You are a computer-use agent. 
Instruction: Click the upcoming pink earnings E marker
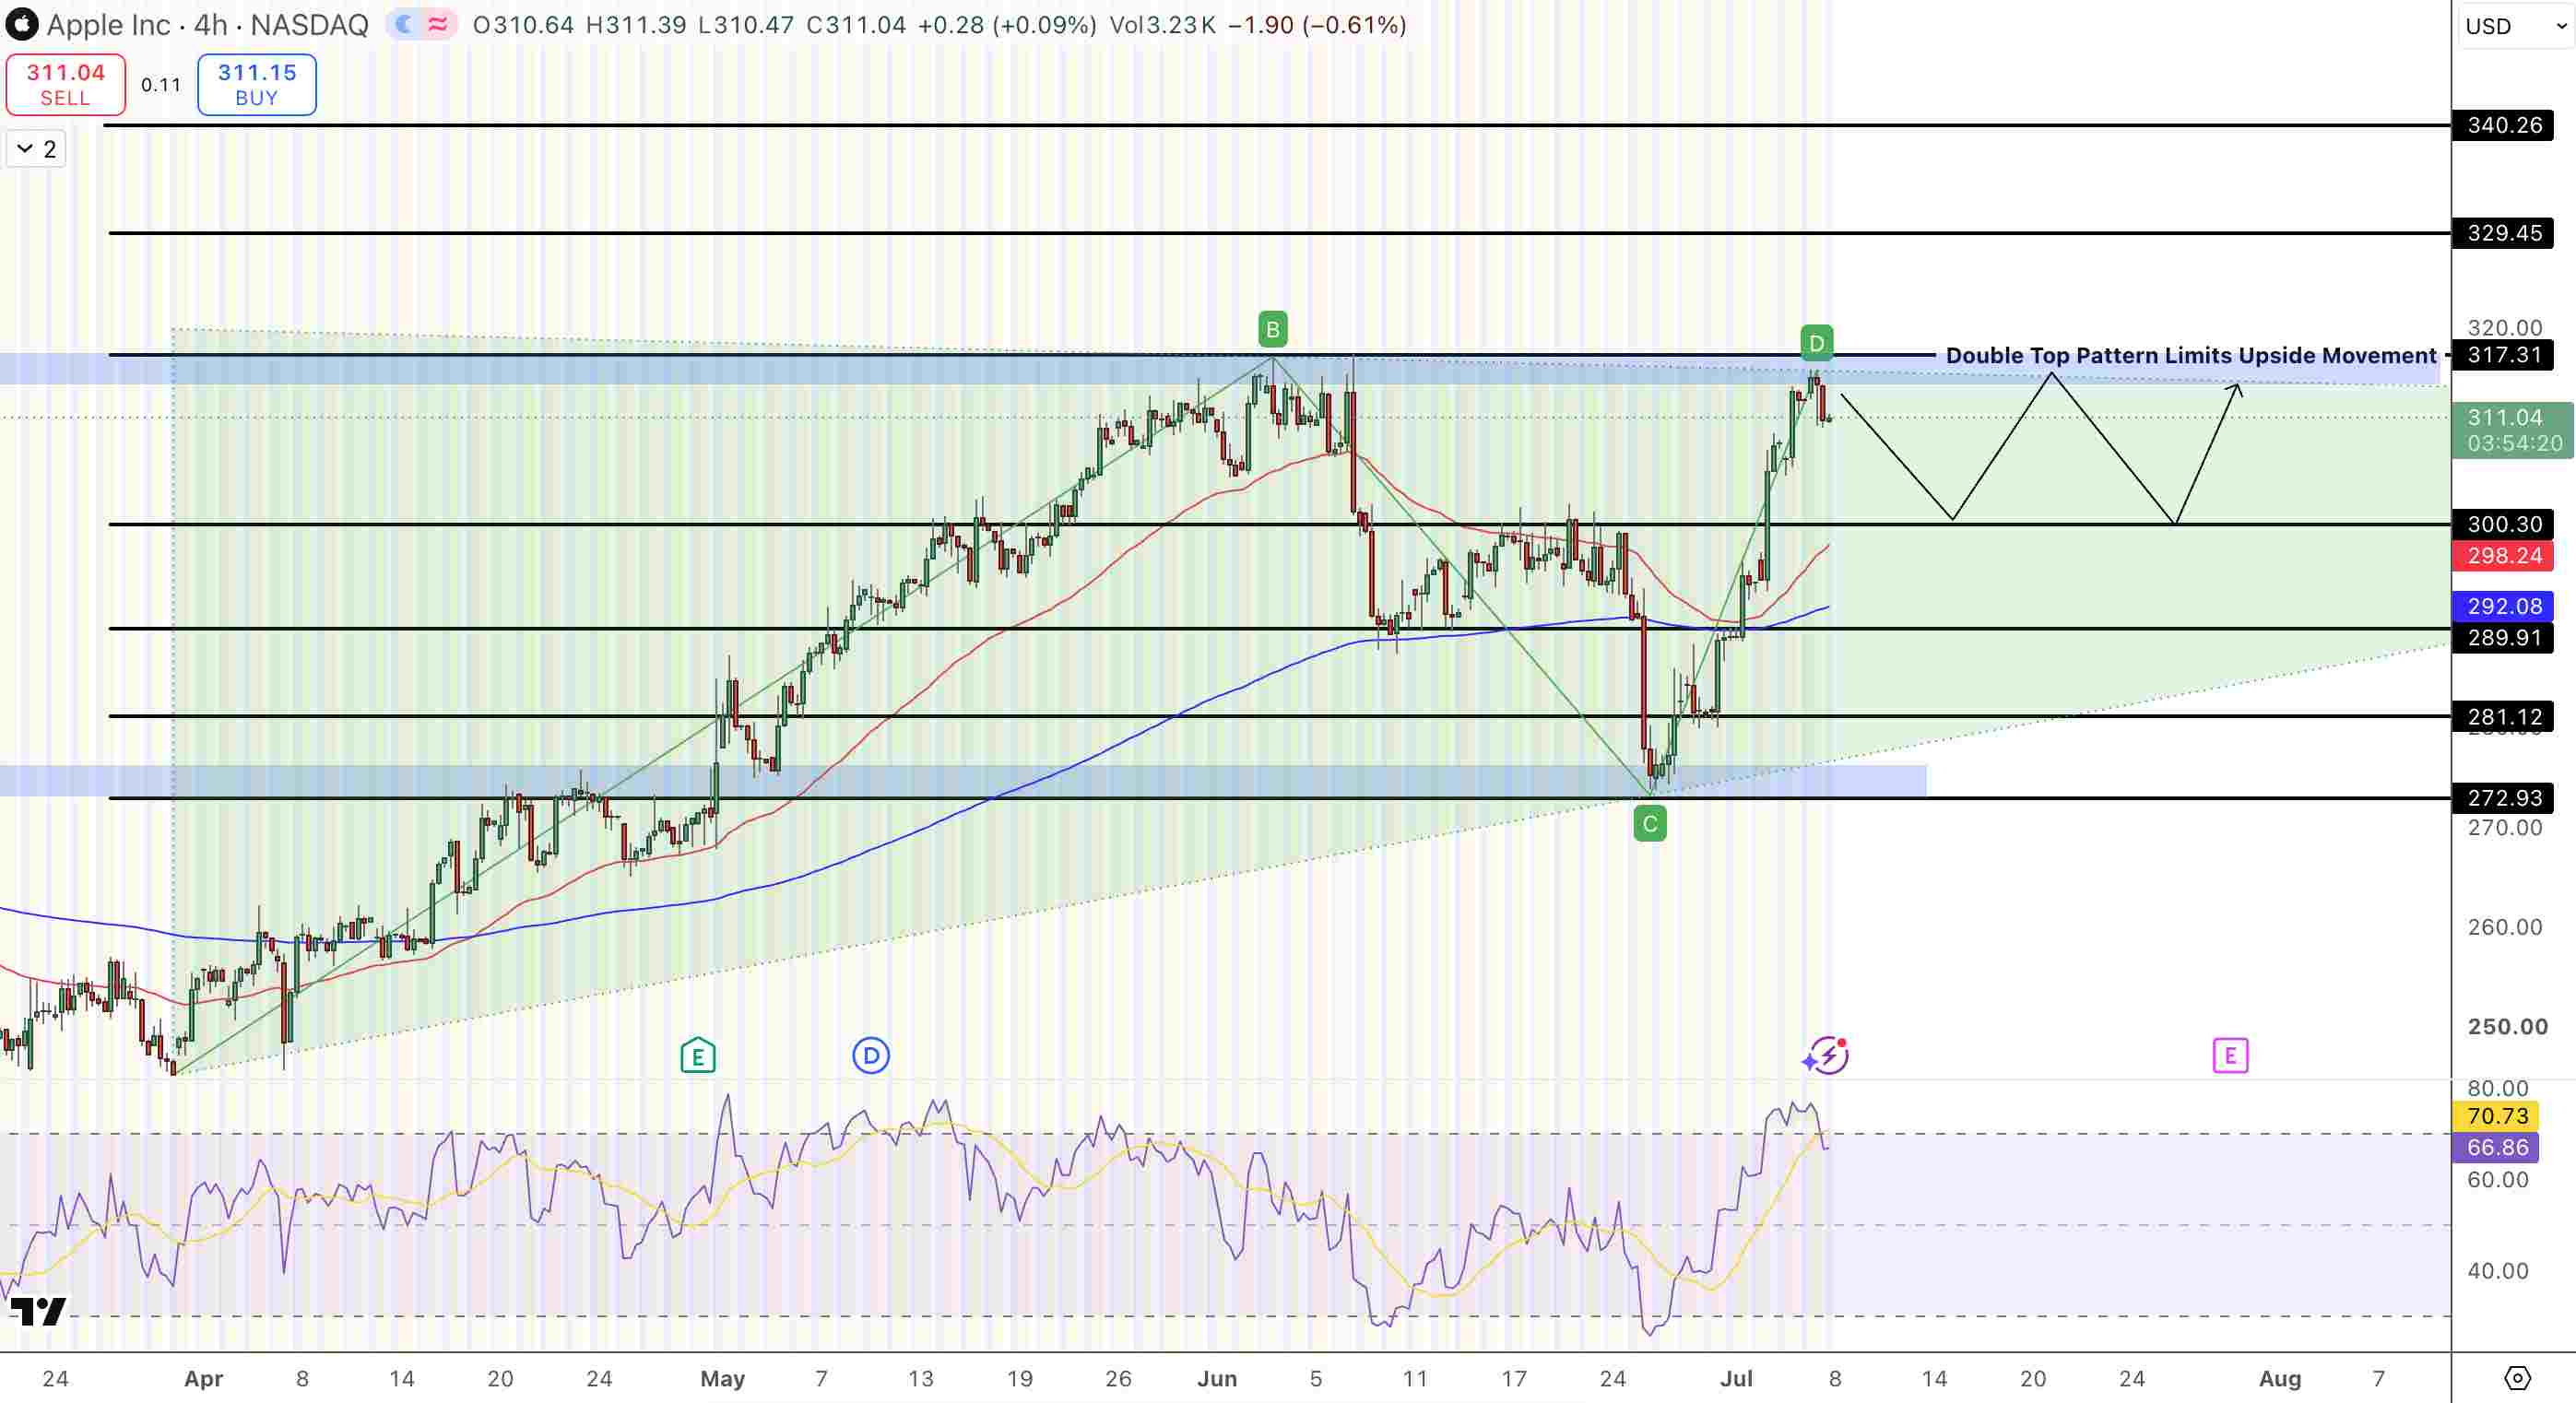2230,1055
